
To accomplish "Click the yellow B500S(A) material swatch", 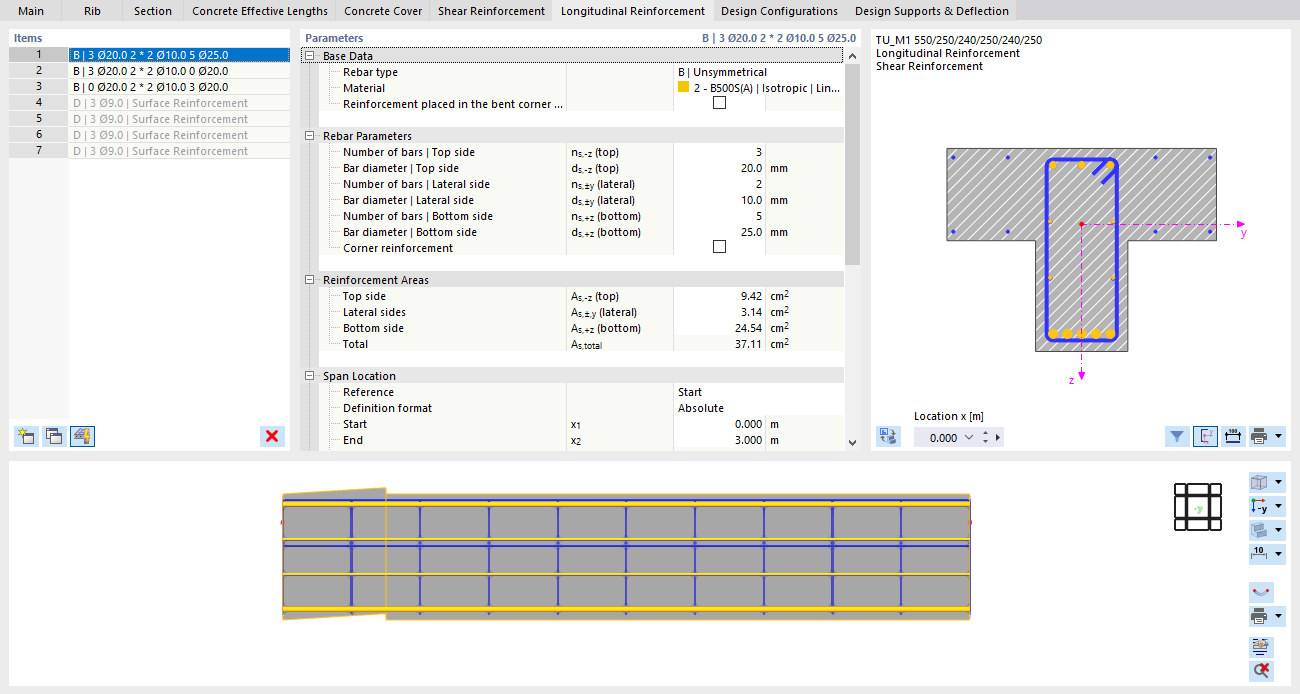I will point(684,88).
